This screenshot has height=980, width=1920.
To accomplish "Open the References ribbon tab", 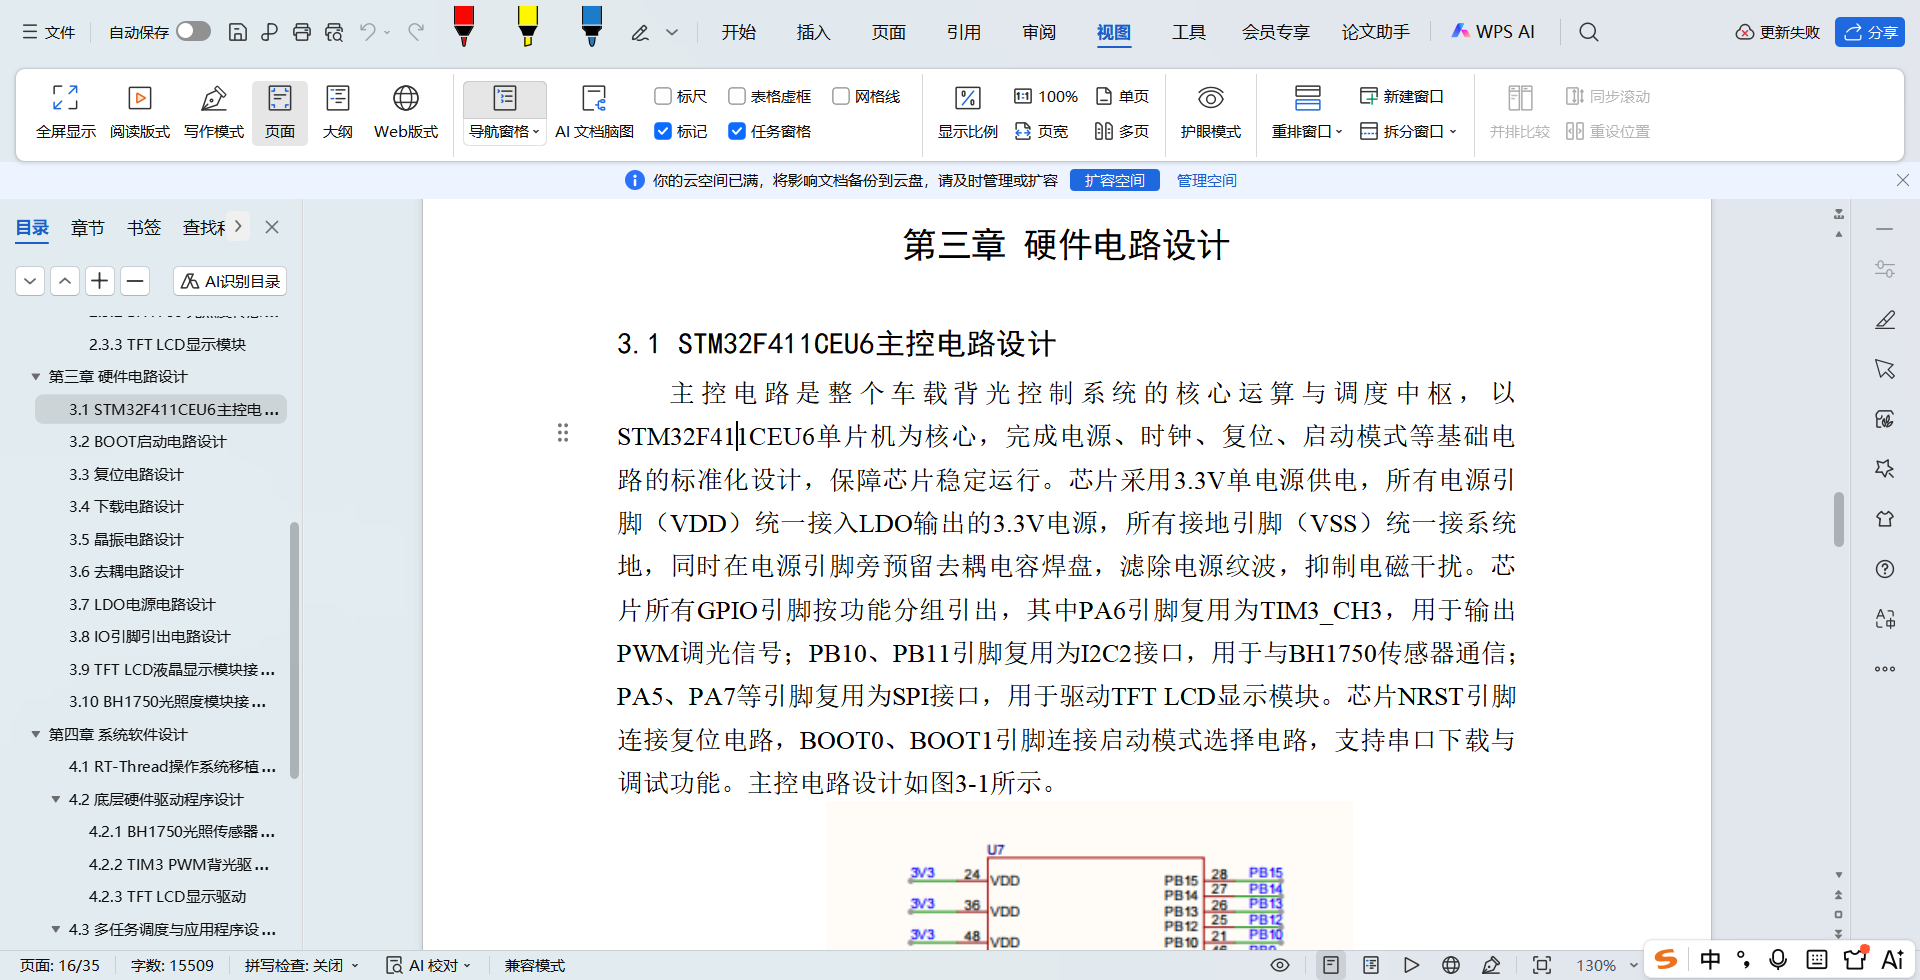I will [964, 32].
